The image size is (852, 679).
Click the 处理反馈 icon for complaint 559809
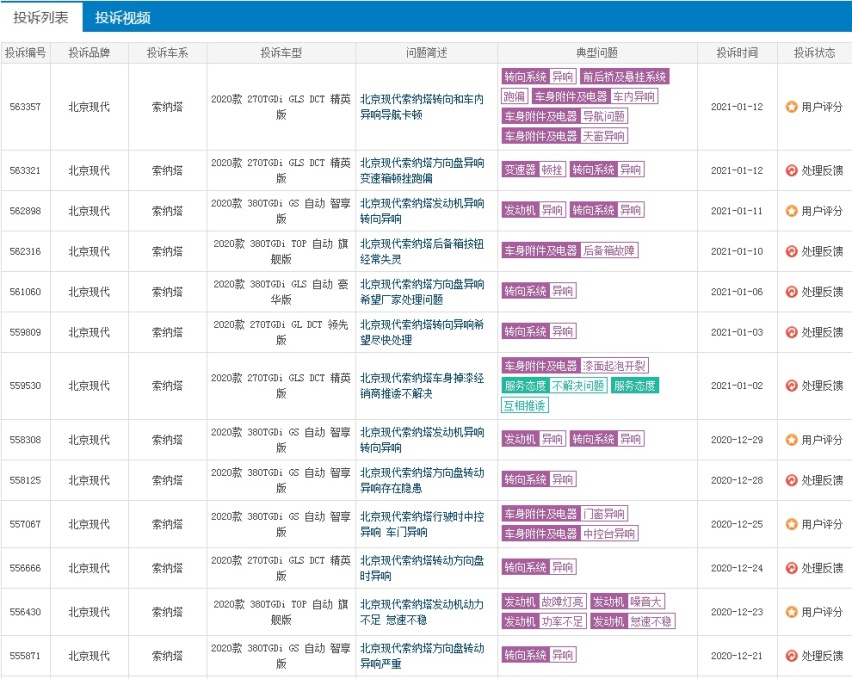(x=791, y=332)
